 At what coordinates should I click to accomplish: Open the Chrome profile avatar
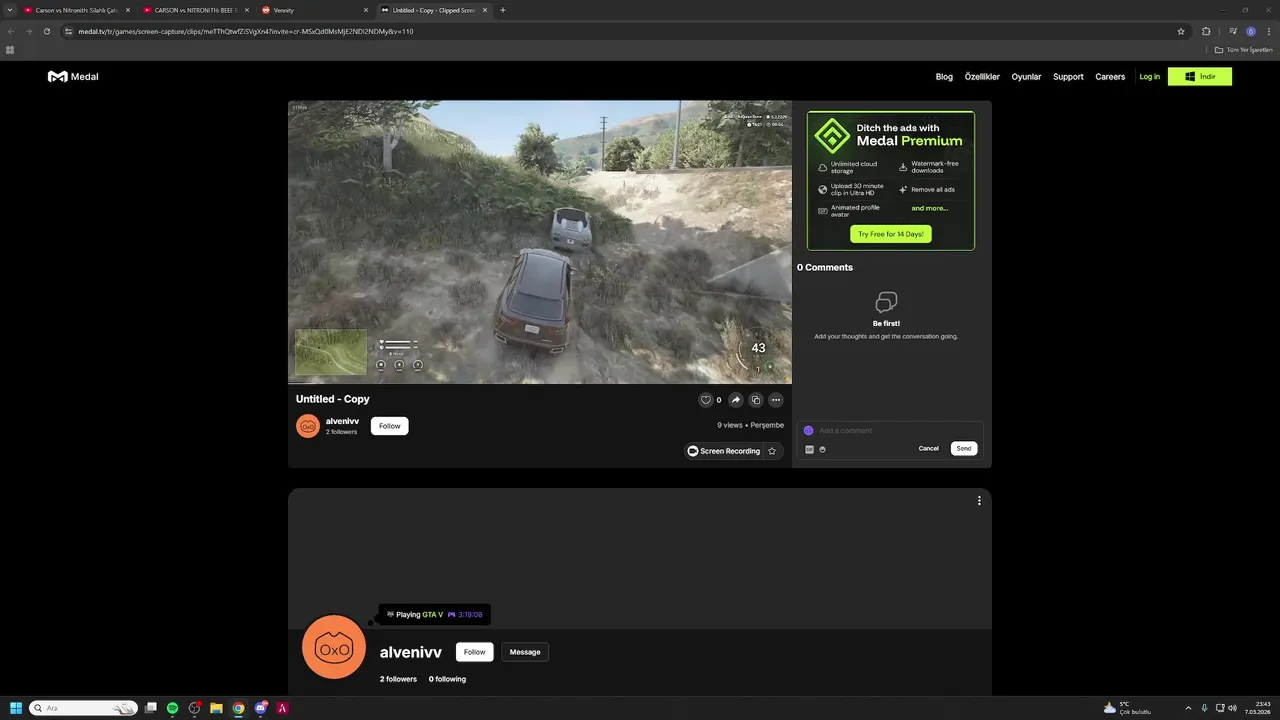point(1251,31)
